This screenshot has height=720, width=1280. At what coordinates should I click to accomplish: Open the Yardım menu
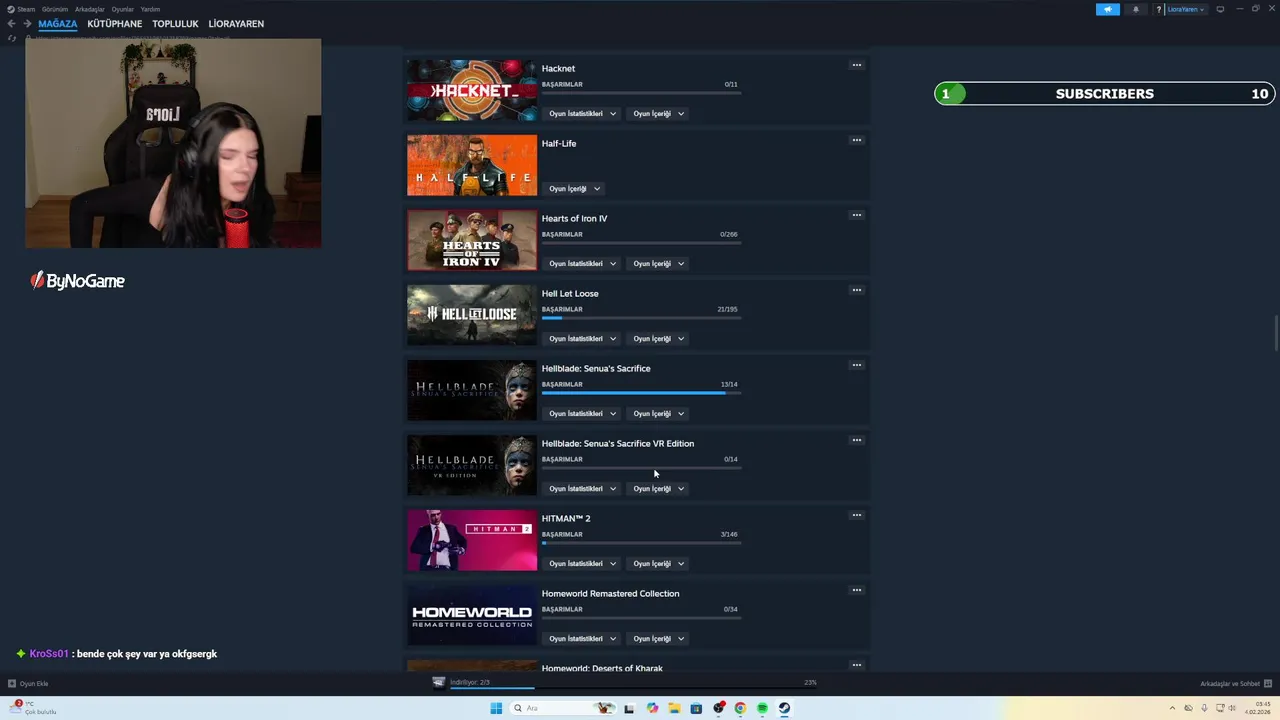(150, 9)
